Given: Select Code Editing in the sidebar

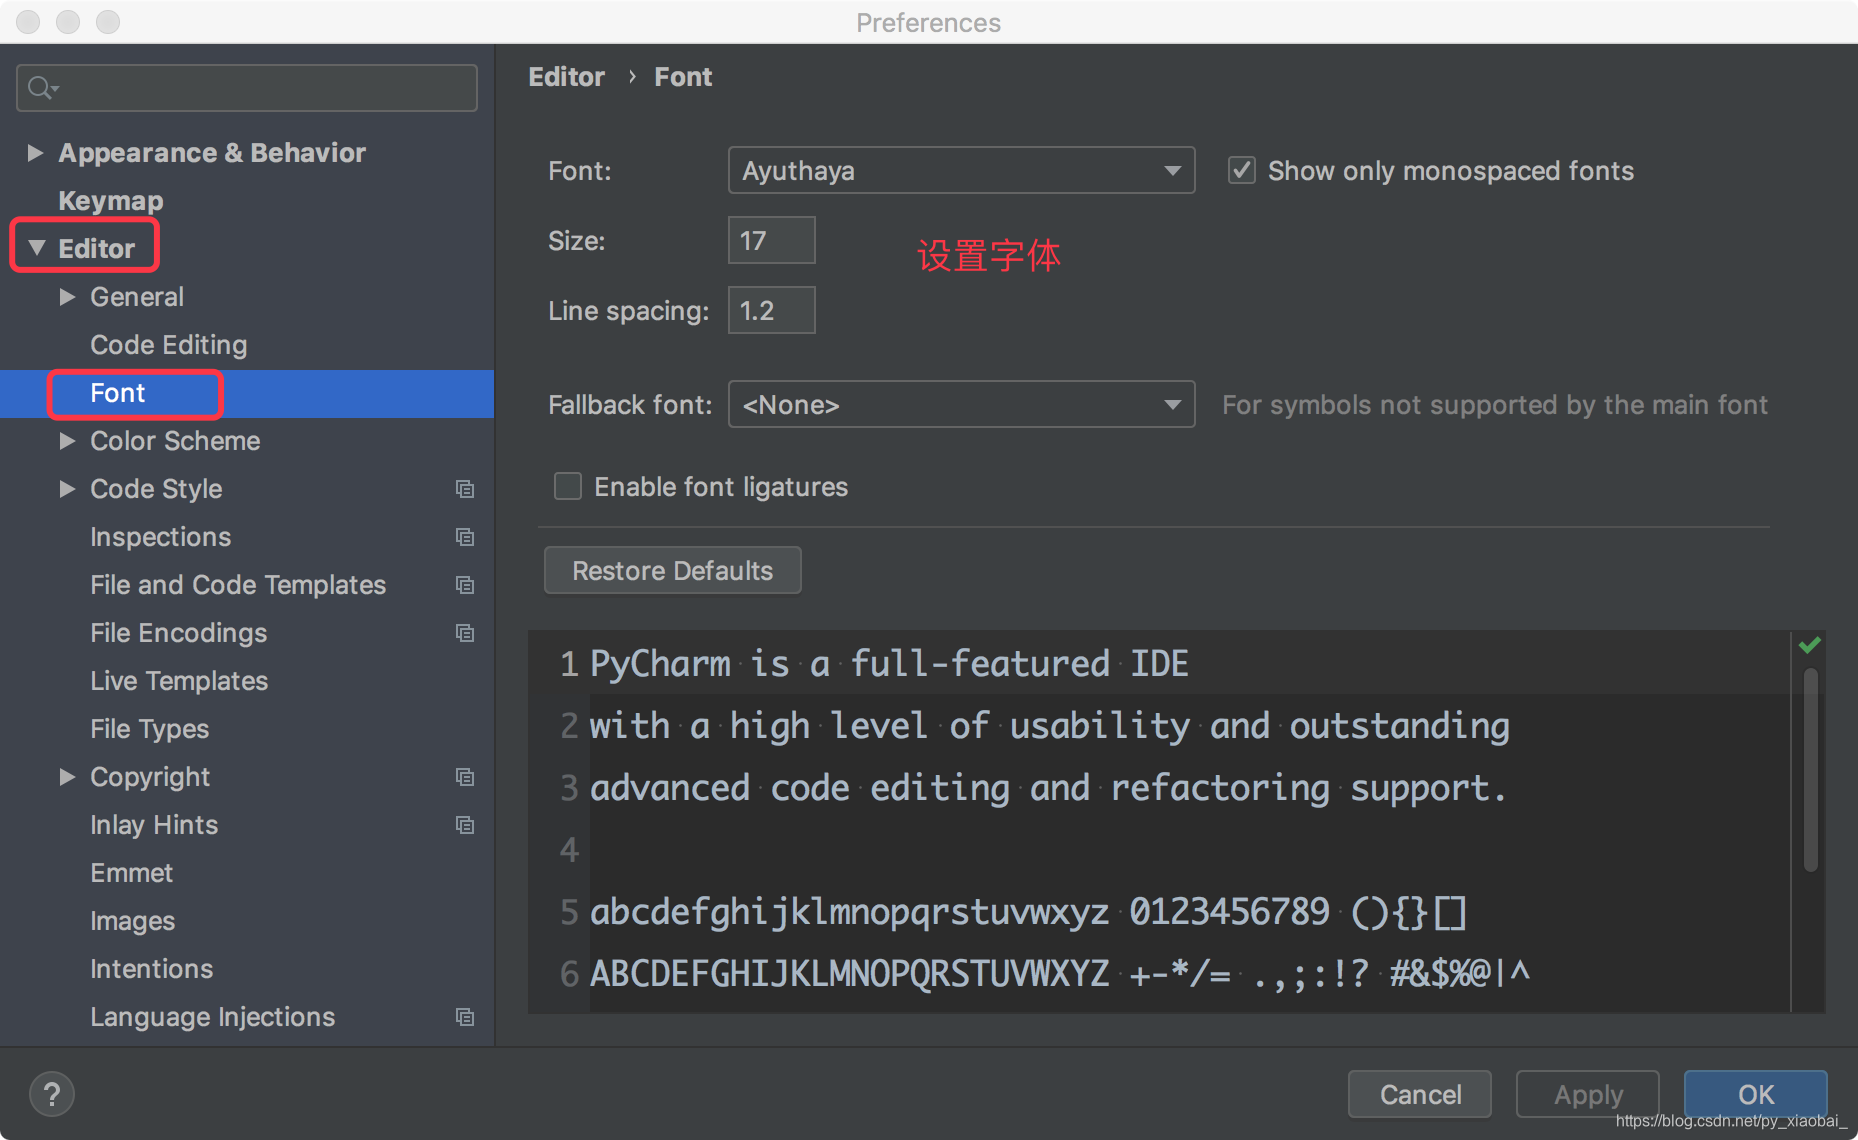Looking at the screenshot, I should (x=168, y=345).
